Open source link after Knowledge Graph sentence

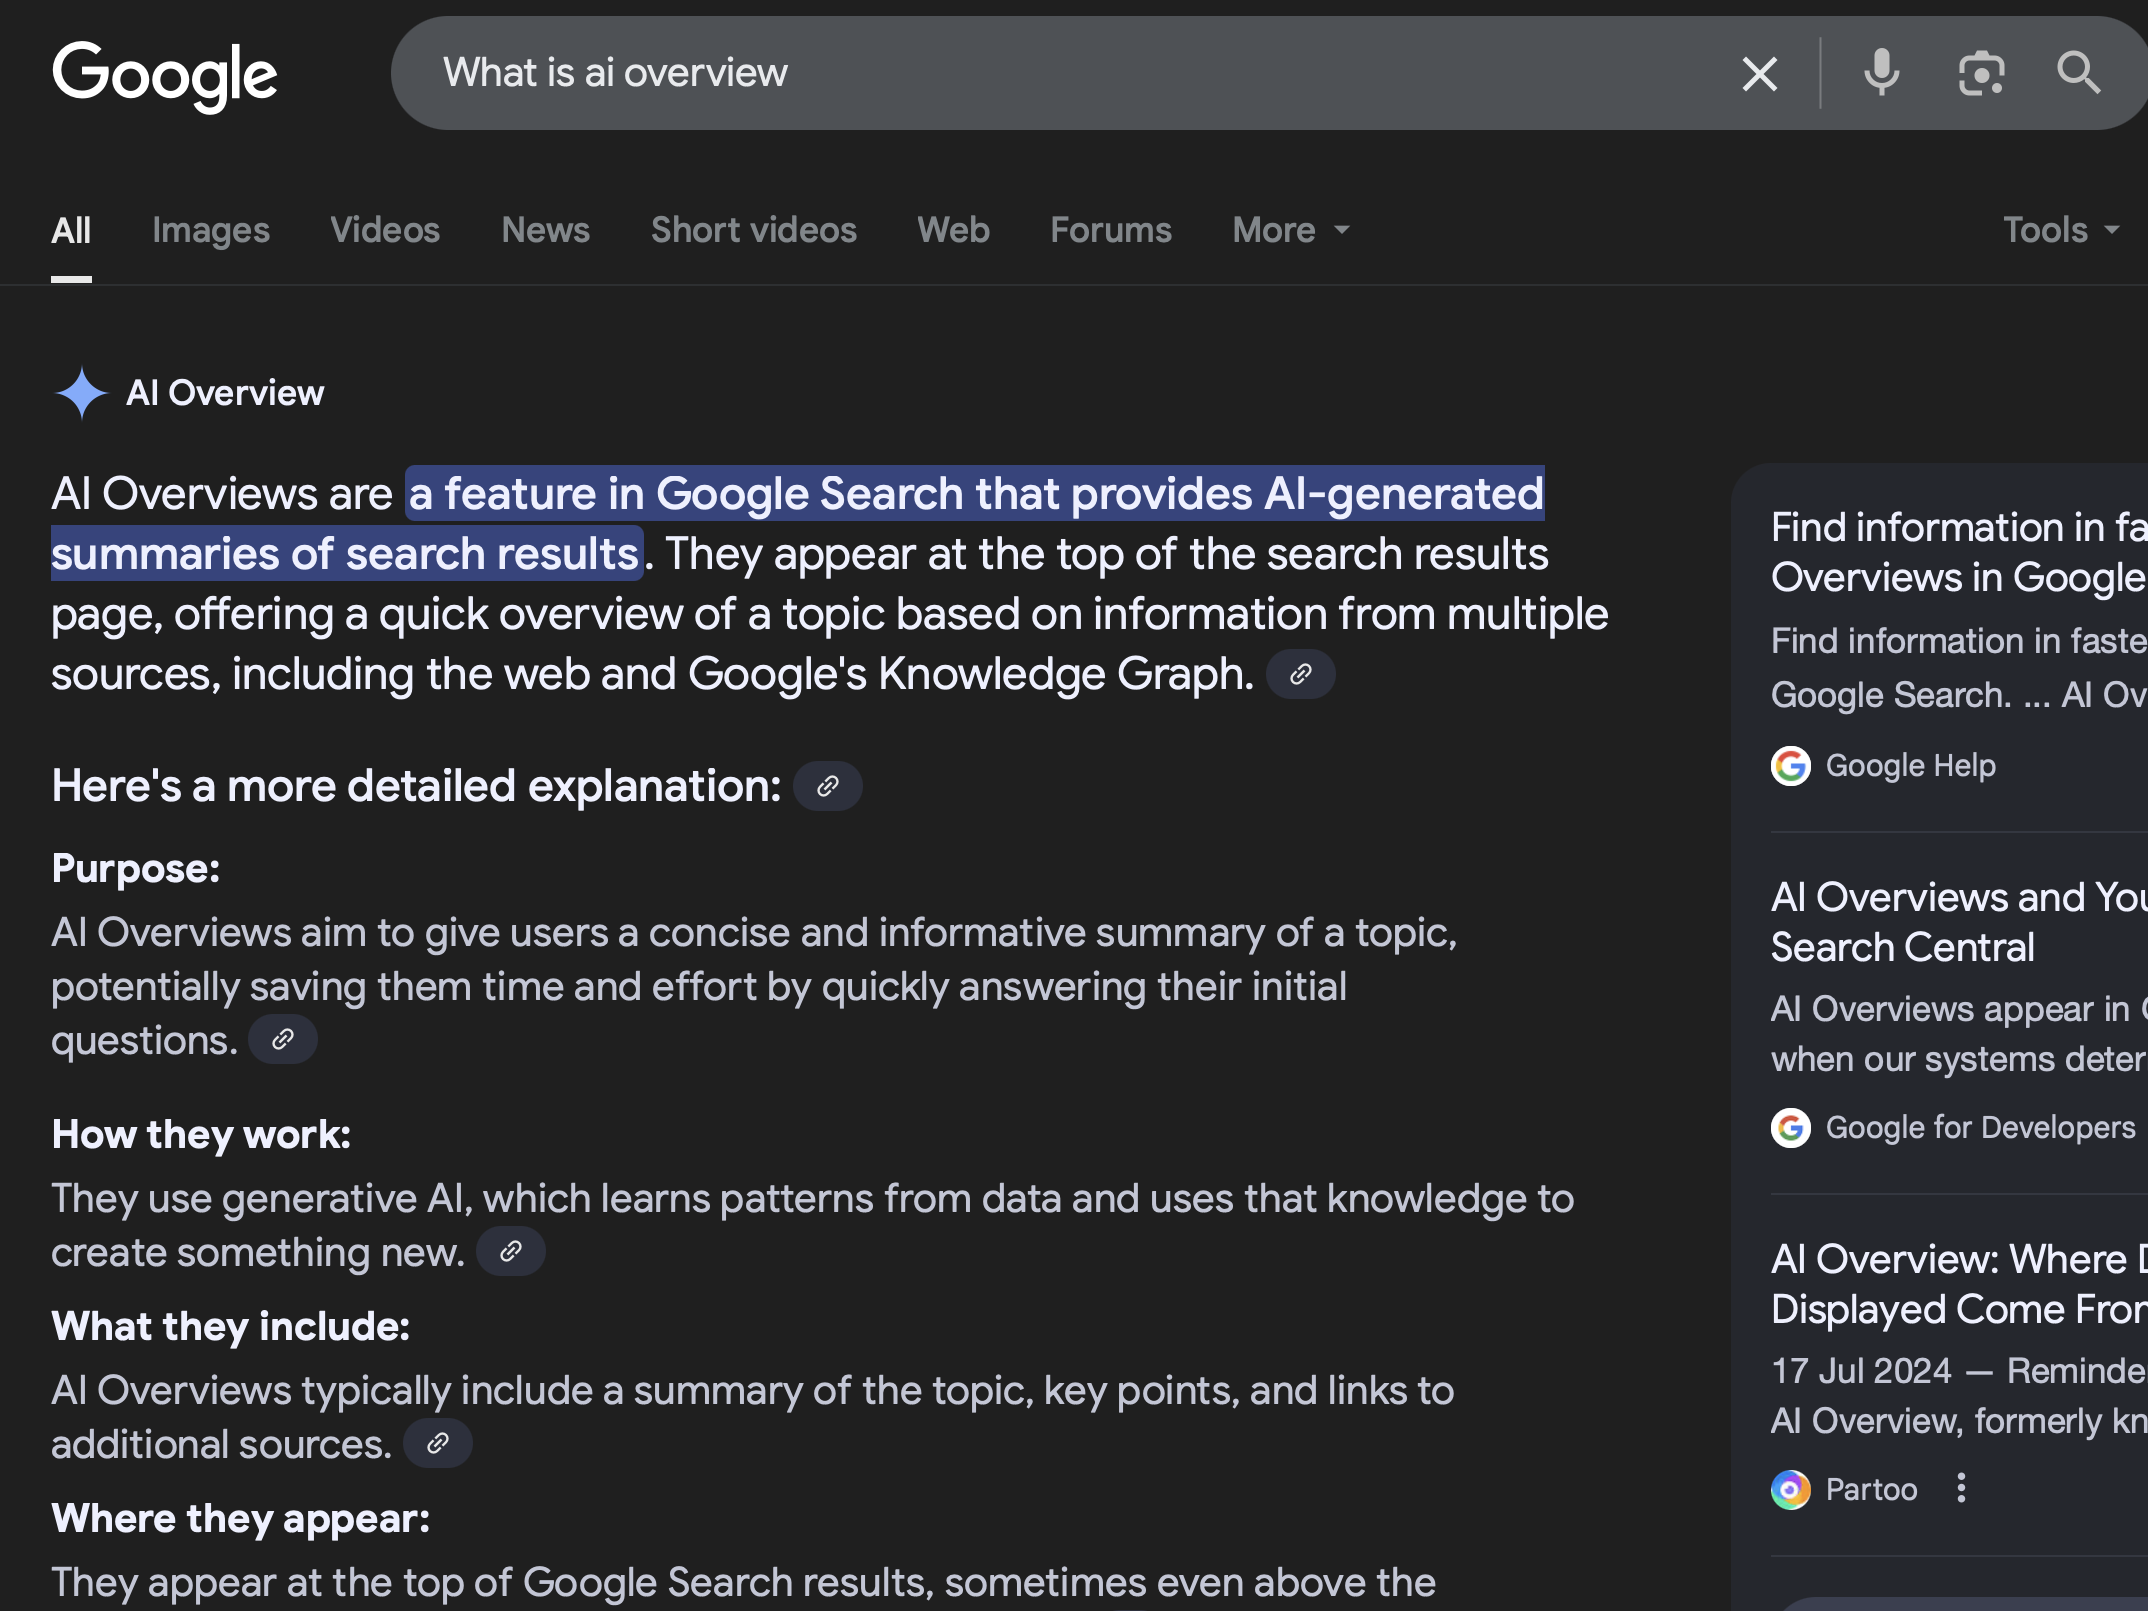tap(1300, 675)
